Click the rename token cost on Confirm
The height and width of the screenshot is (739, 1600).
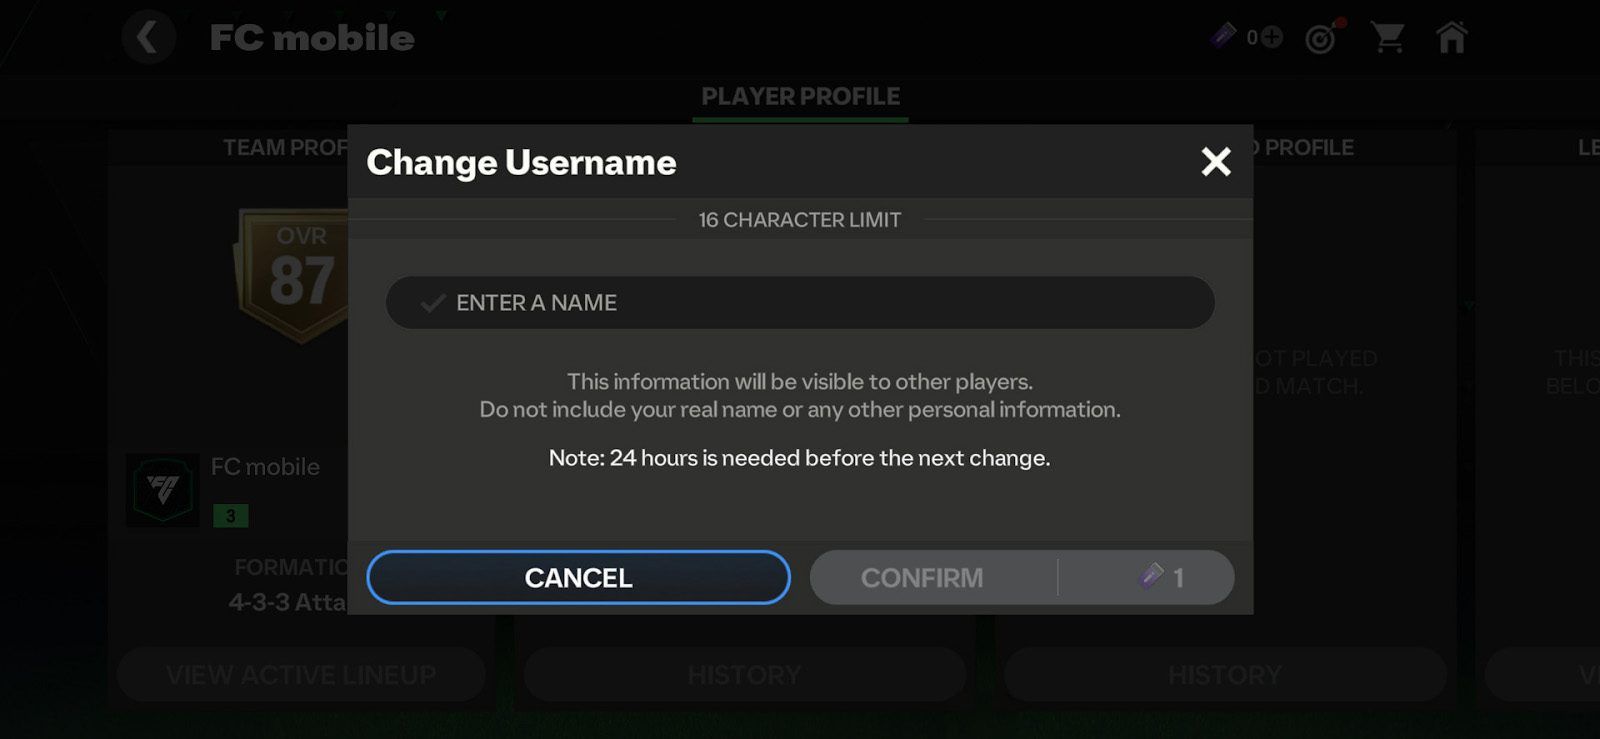coord(1162,577)
